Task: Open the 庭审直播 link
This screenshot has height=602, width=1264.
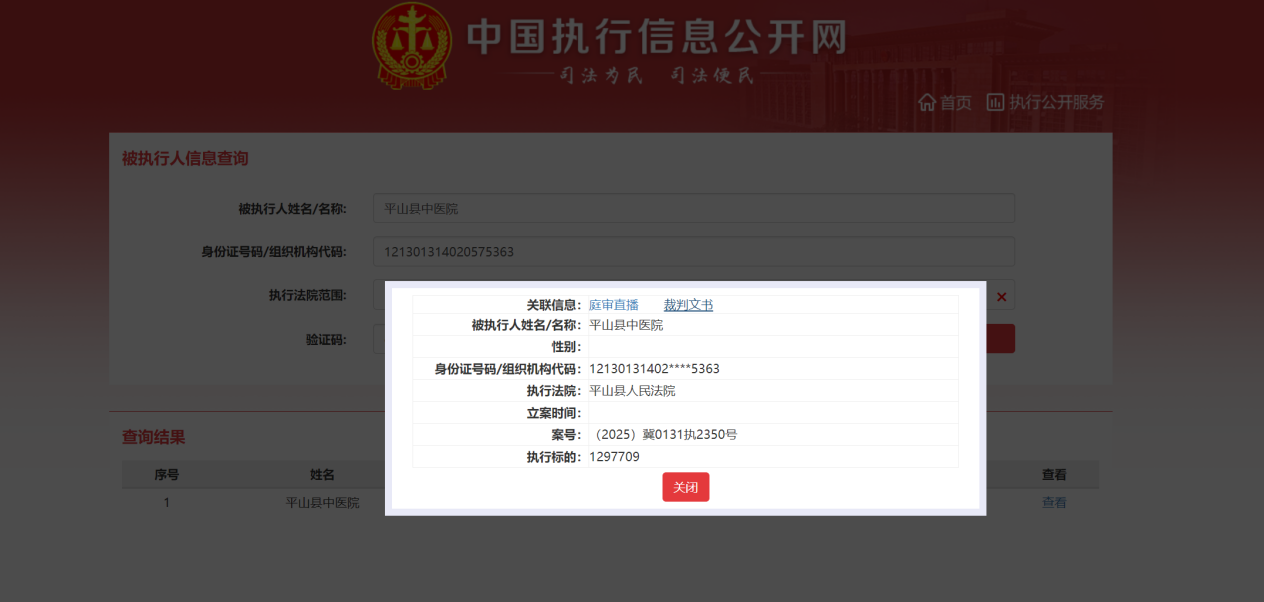Action: click(613, 305)
